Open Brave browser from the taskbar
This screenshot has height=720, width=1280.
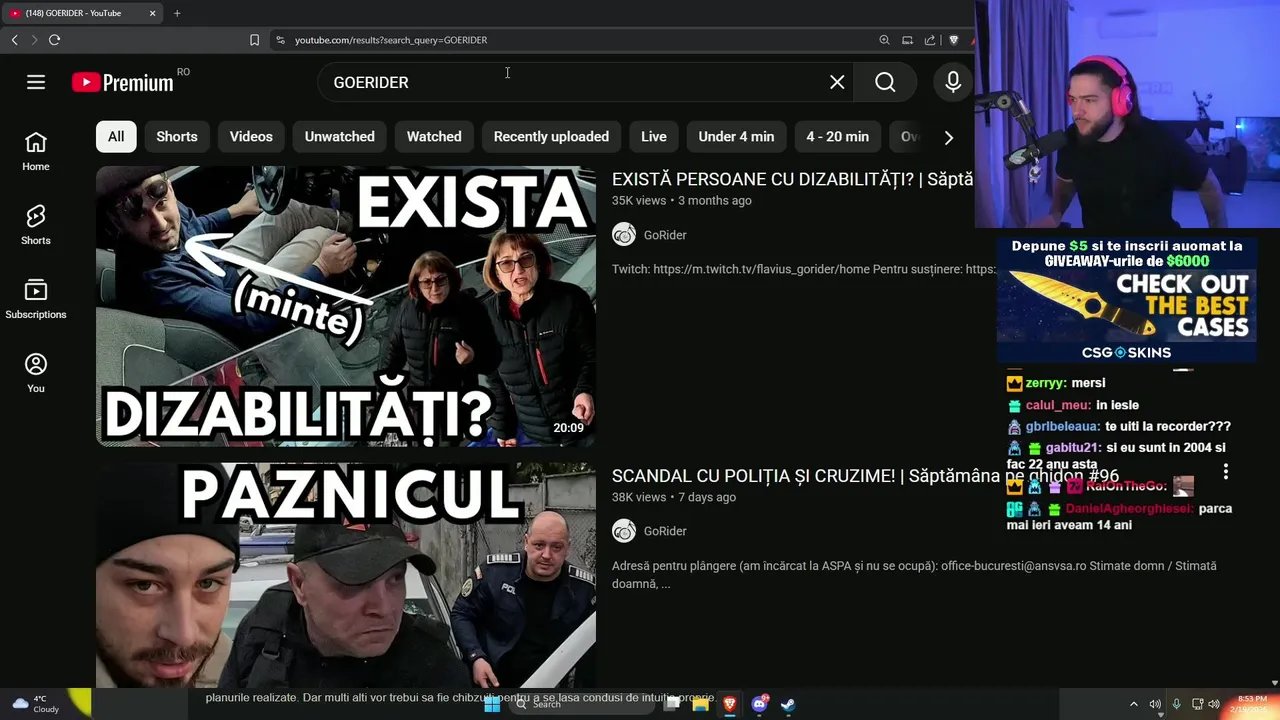click(729, 704)
